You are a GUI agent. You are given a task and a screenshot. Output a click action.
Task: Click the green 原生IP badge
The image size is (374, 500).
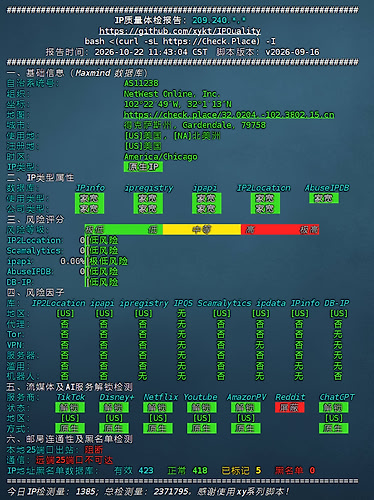click(143, 167)
